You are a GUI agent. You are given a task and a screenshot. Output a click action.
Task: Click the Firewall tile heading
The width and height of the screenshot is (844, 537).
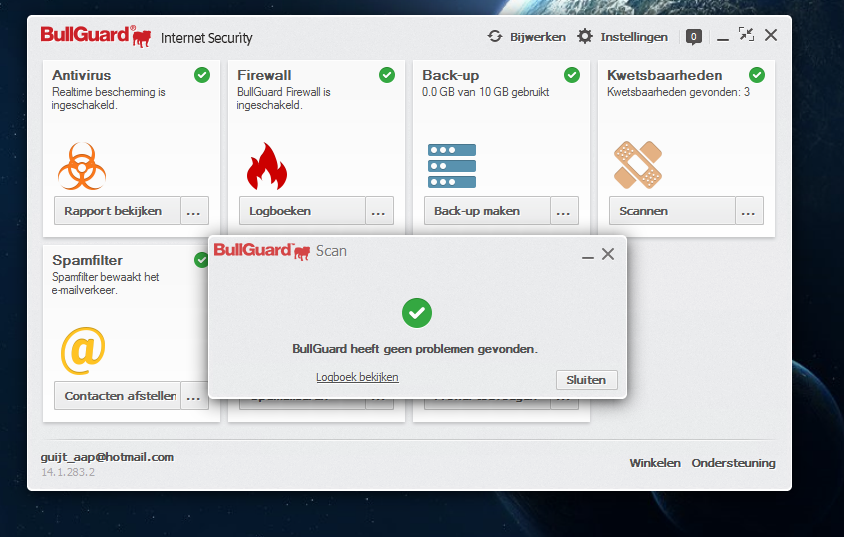(264, 75)
